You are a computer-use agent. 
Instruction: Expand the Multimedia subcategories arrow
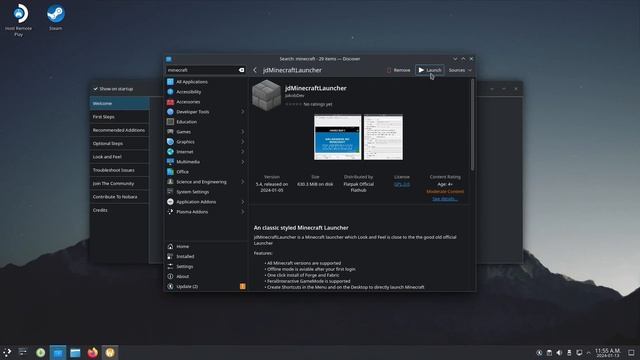point(243,162)
